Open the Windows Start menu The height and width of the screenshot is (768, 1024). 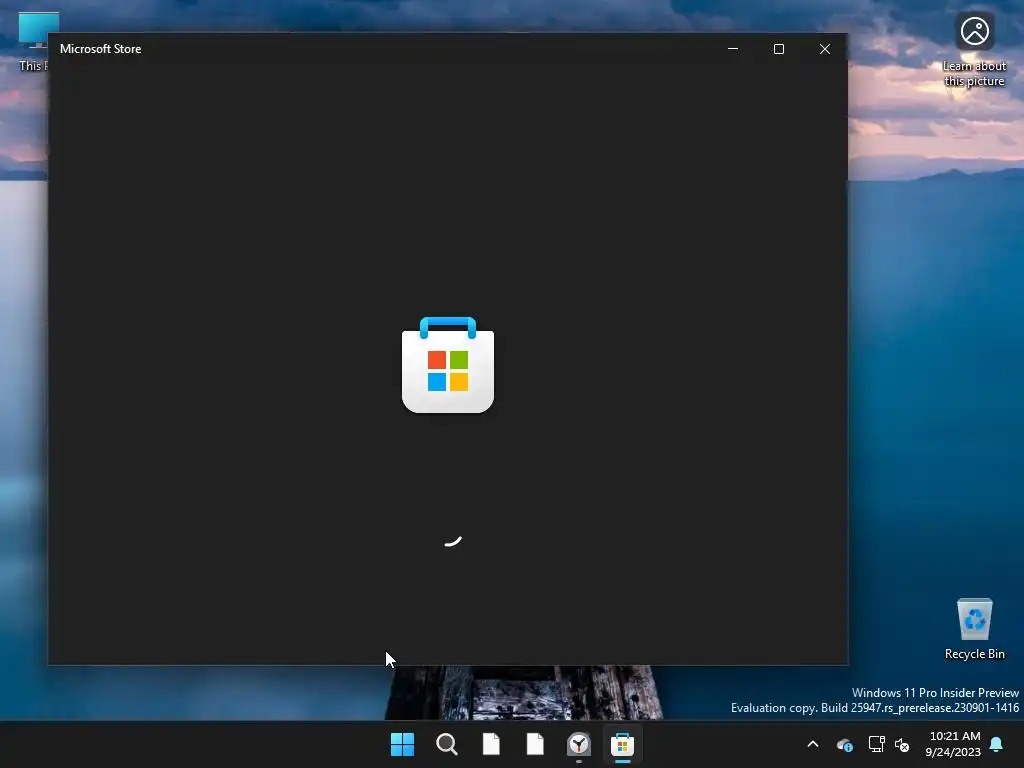coord(402,744)
